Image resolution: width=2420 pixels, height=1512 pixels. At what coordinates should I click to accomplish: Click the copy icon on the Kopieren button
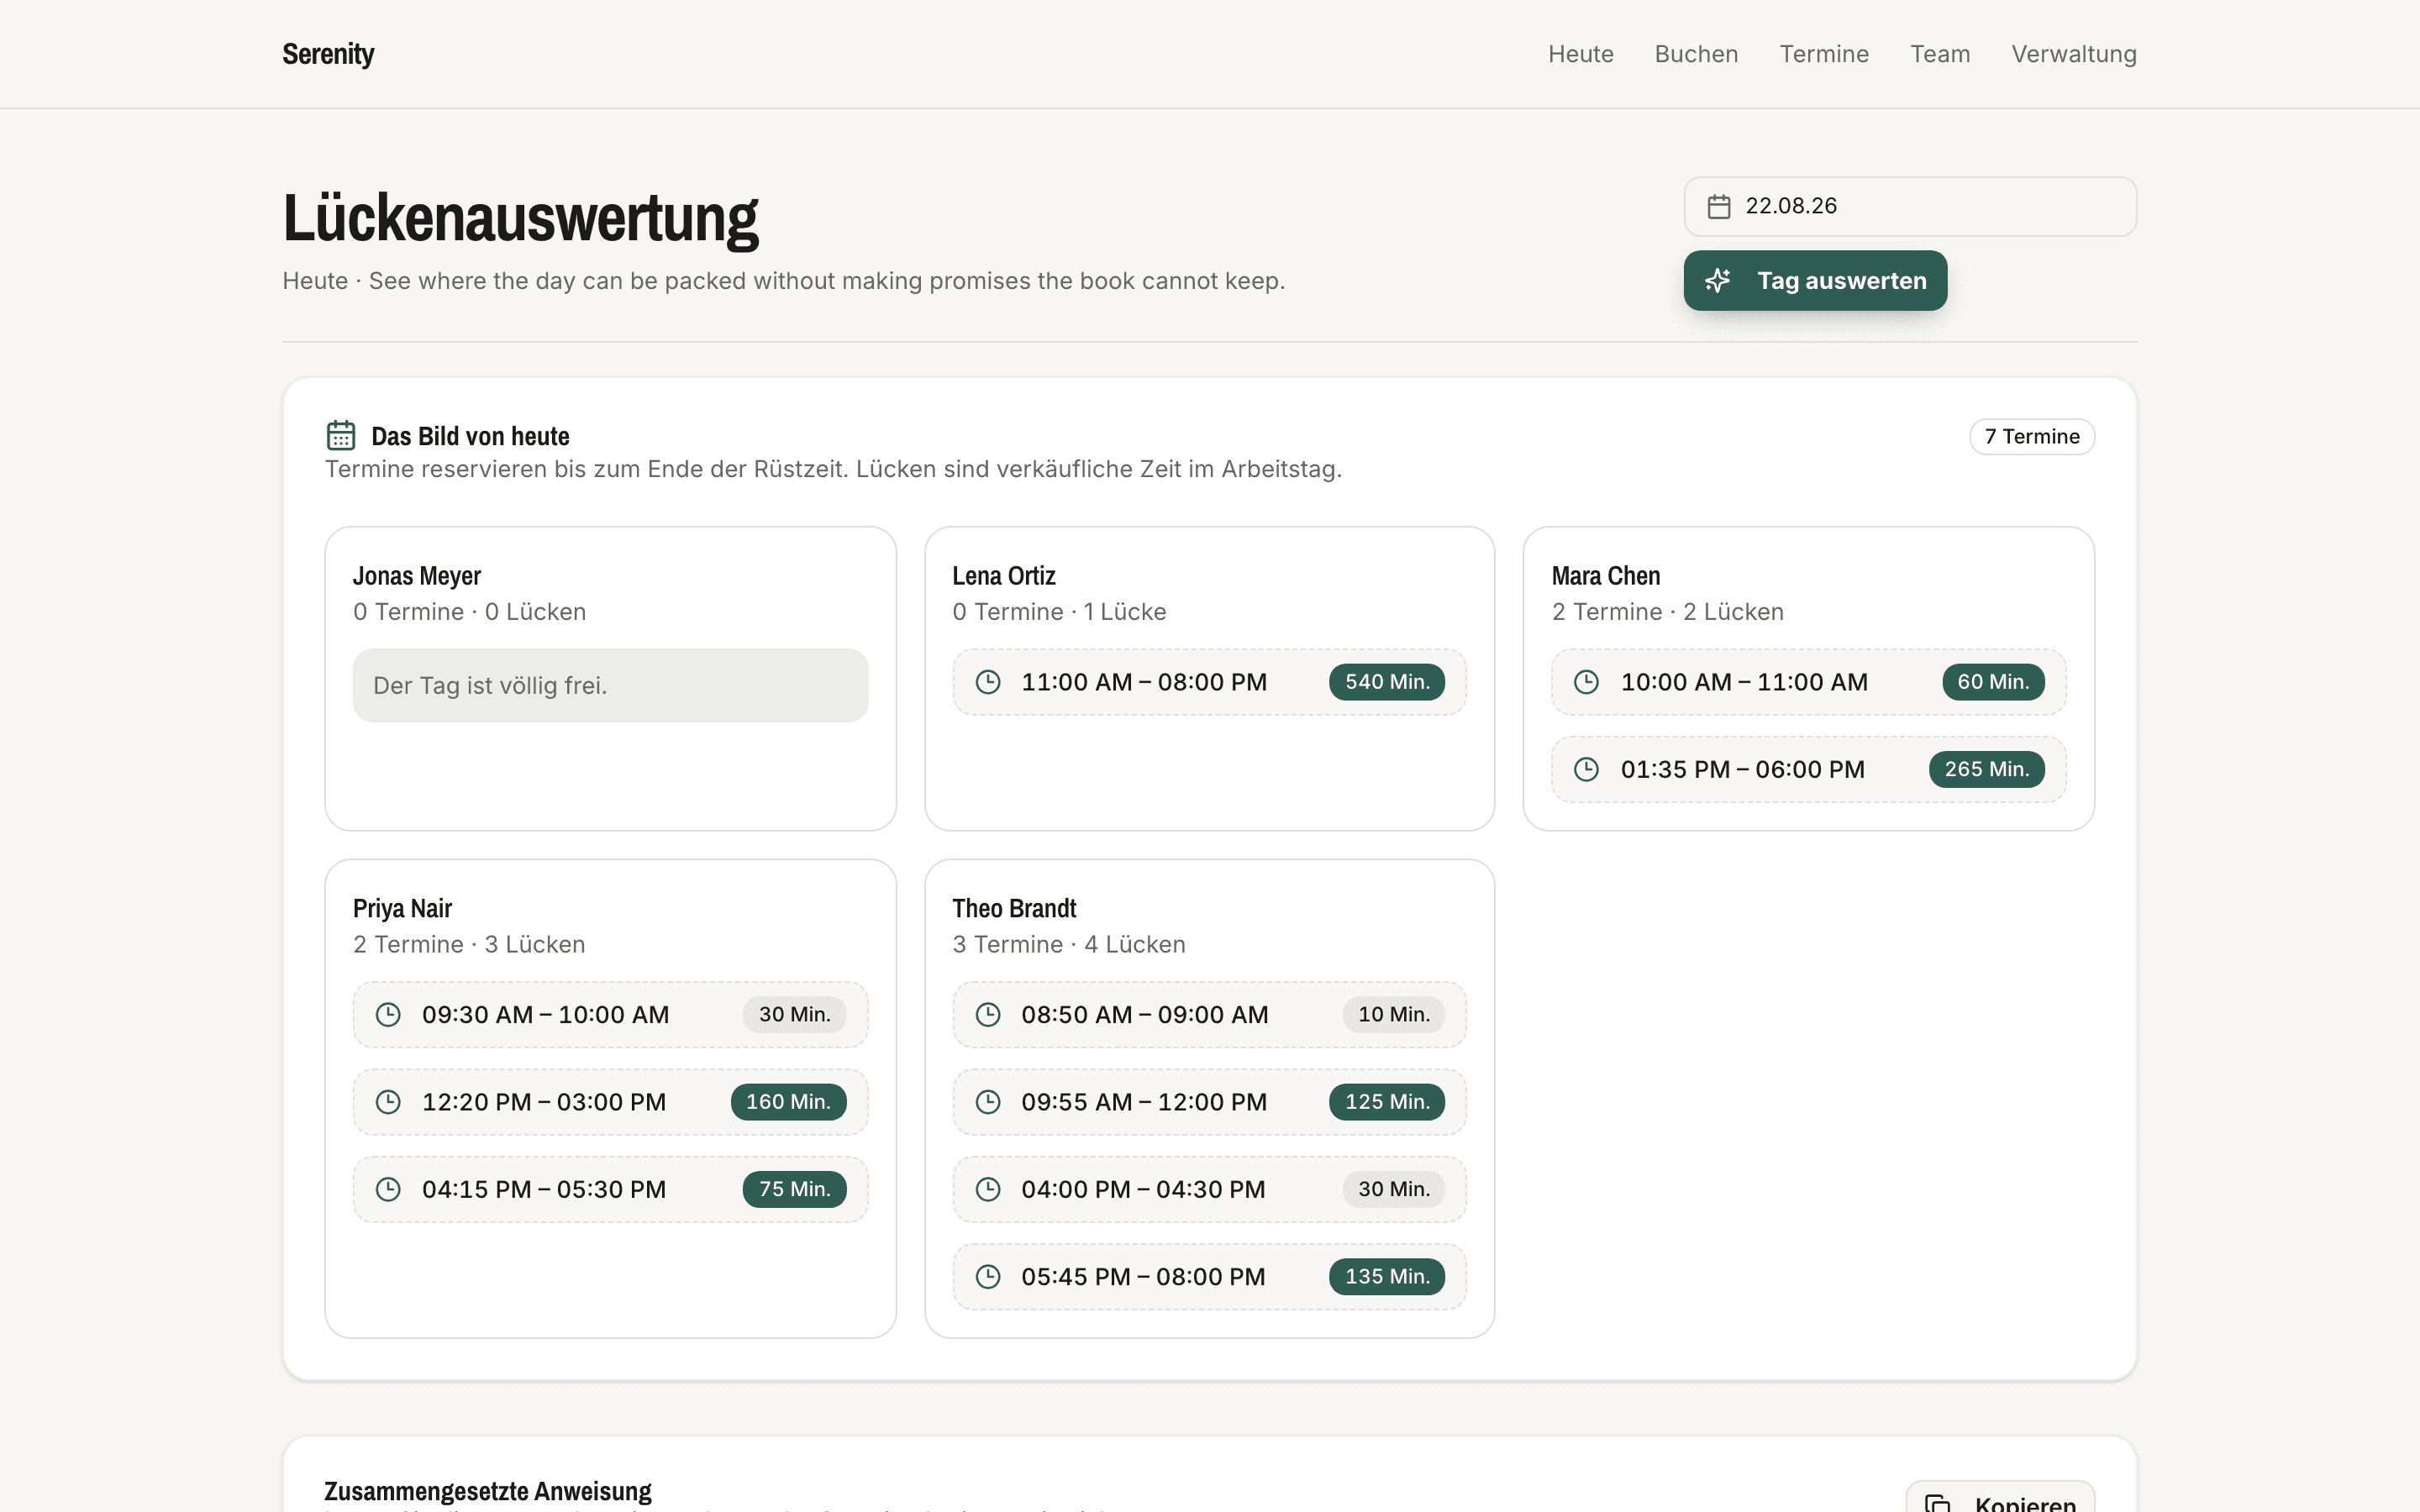(x=1938, y=1503)
